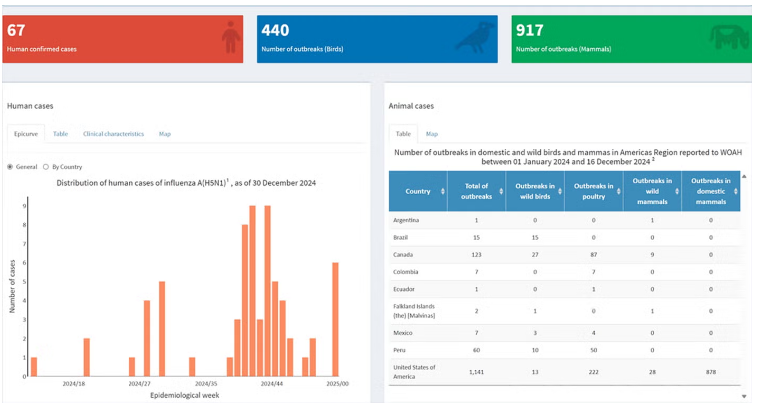This screenshot has height=403, width=768.
Task: Click the scroll down arrow of the table
Action: (743, 396)
